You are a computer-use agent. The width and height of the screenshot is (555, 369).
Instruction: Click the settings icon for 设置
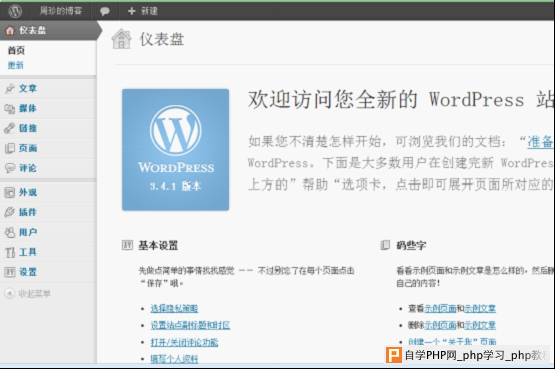10,272
